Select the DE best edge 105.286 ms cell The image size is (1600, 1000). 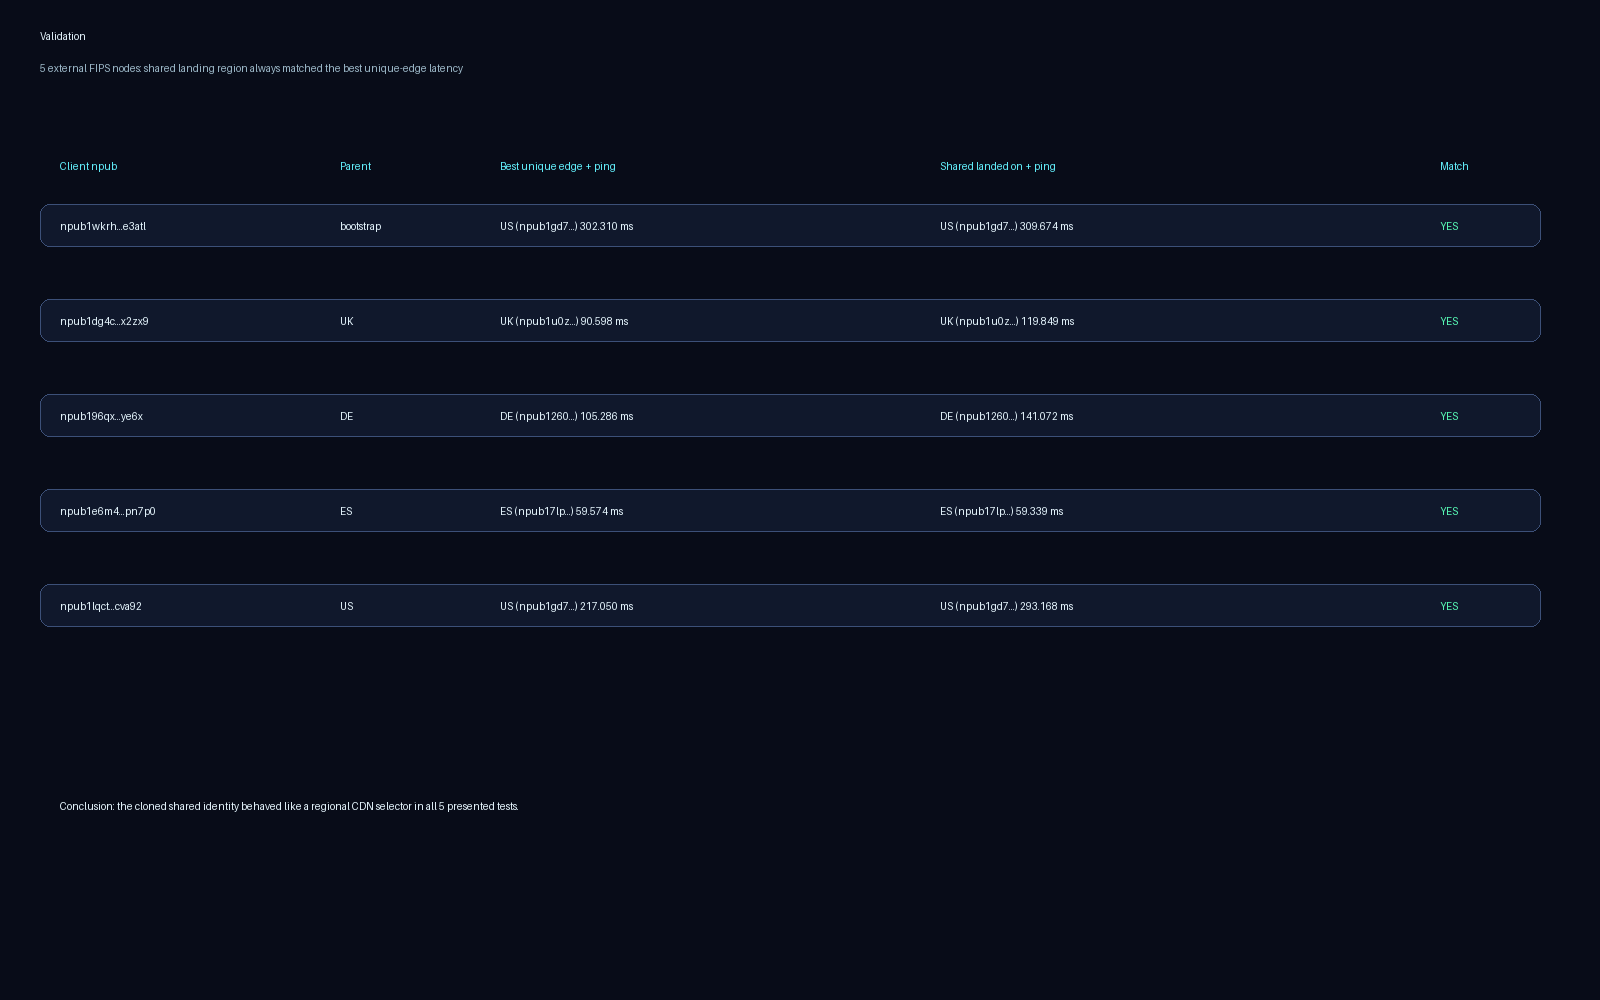coord(566,416)
